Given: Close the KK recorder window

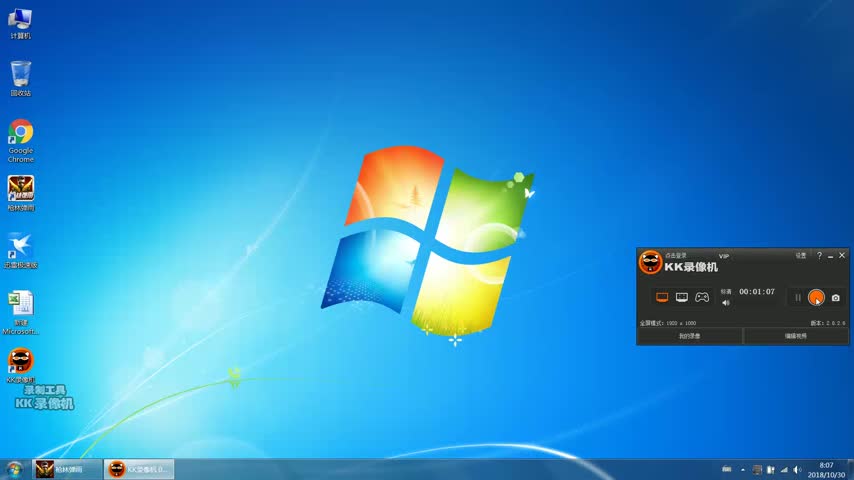Looking at the screenshot, I should (842, 255).
